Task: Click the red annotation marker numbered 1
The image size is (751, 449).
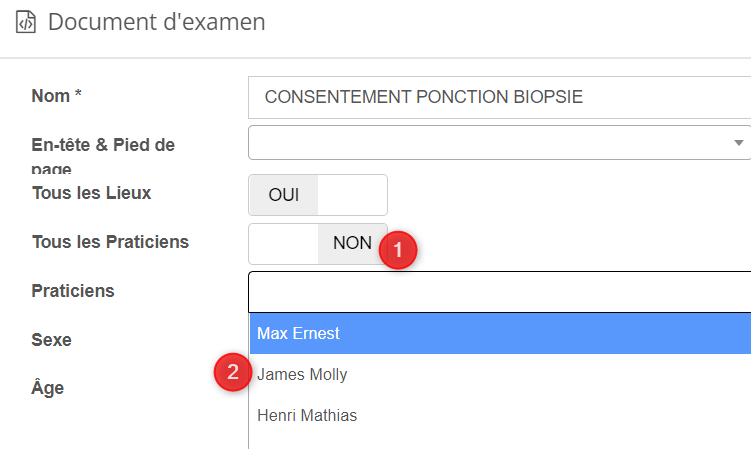Action: (x=398, y=250)
